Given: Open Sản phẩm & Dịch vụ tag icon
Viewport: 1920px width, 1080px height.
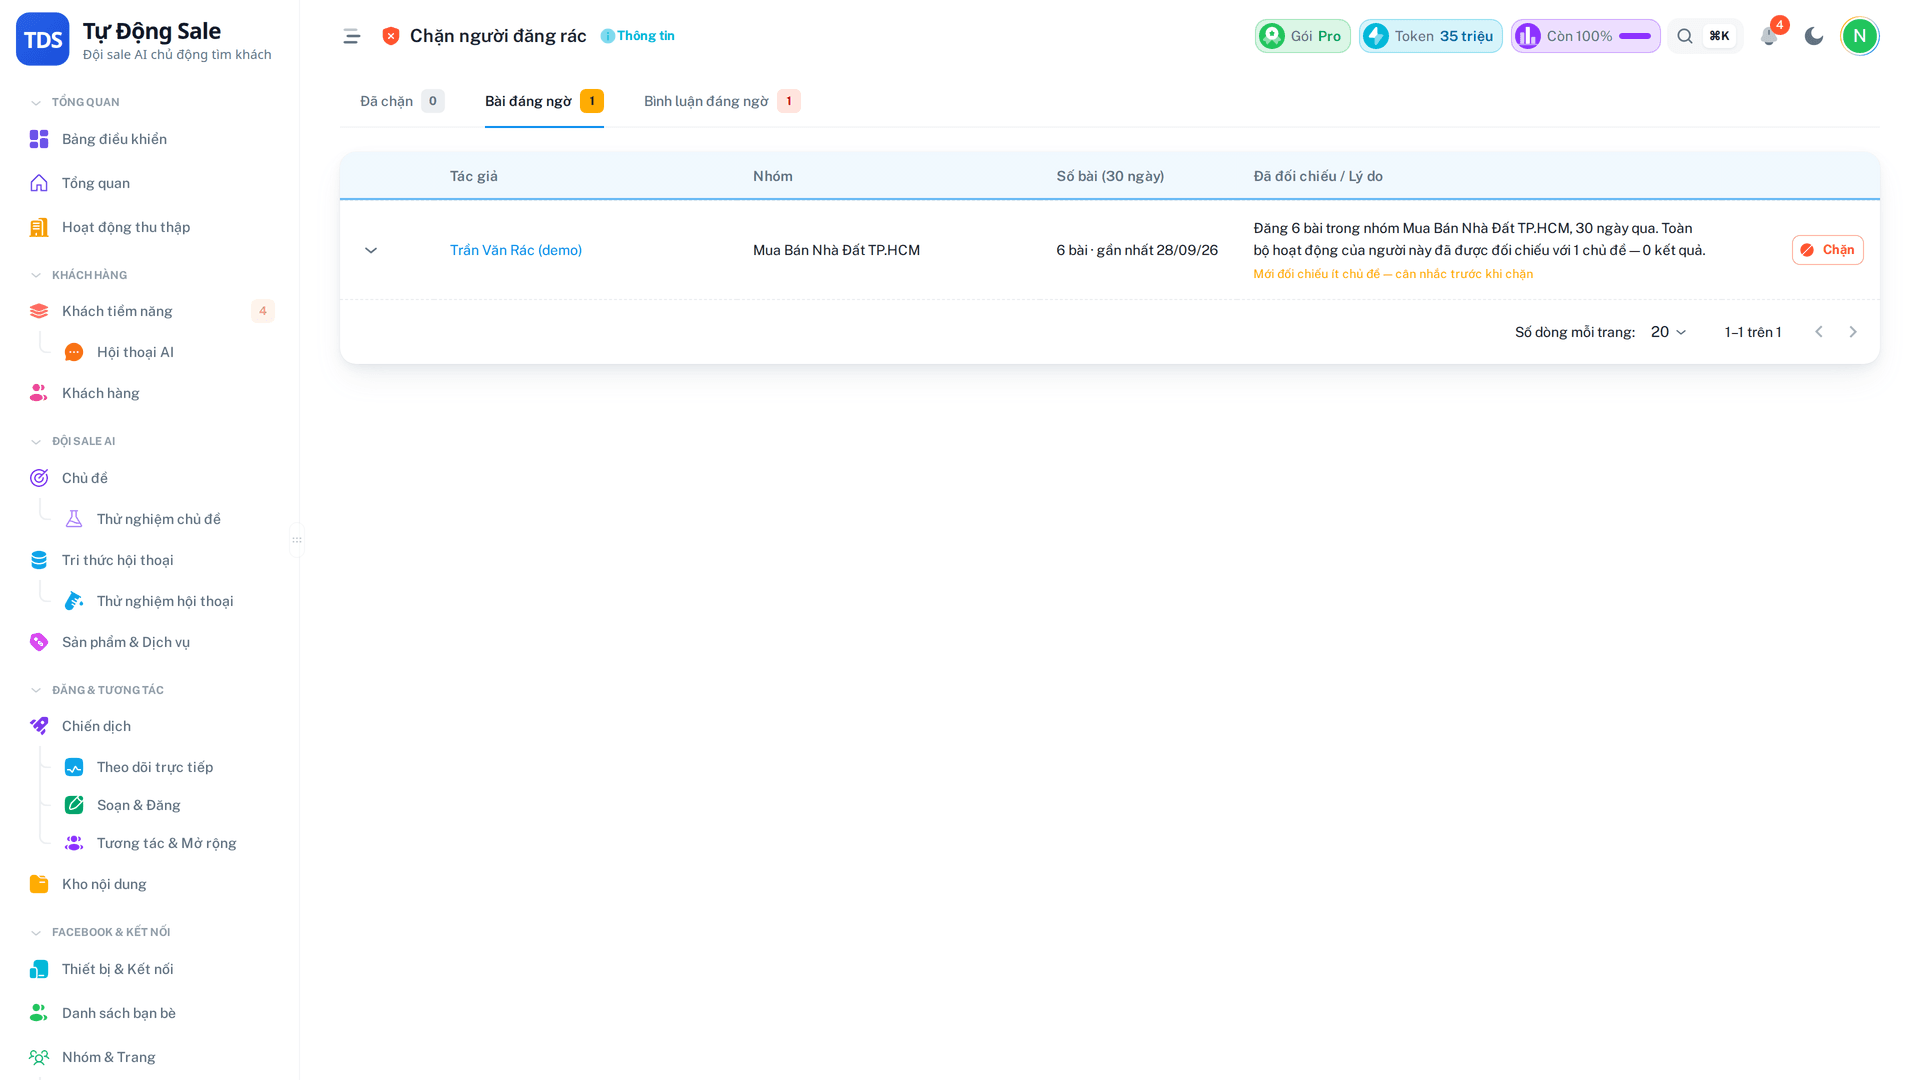Looking at the screenshot, I should coord(39,642).
